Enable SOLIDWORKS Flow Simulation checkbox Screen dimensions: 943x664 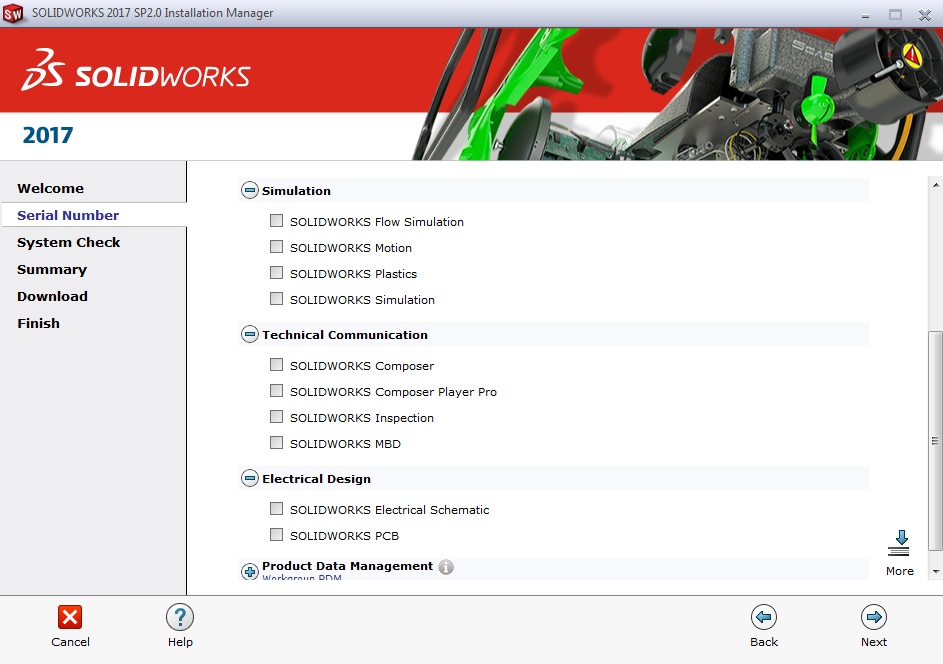277,221
